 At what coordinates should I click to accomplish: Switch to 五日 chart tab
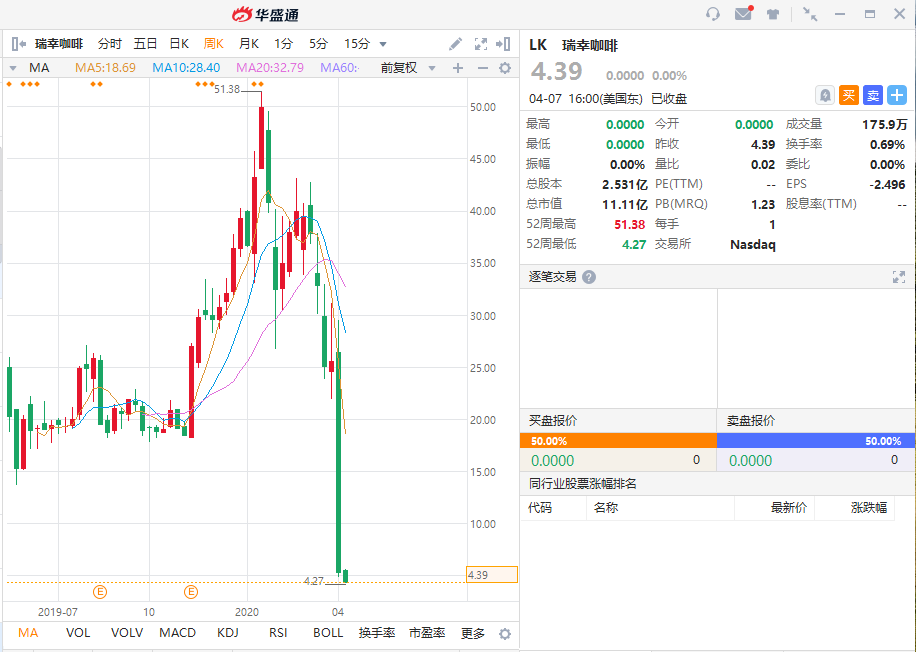click(x=145, y=44)
